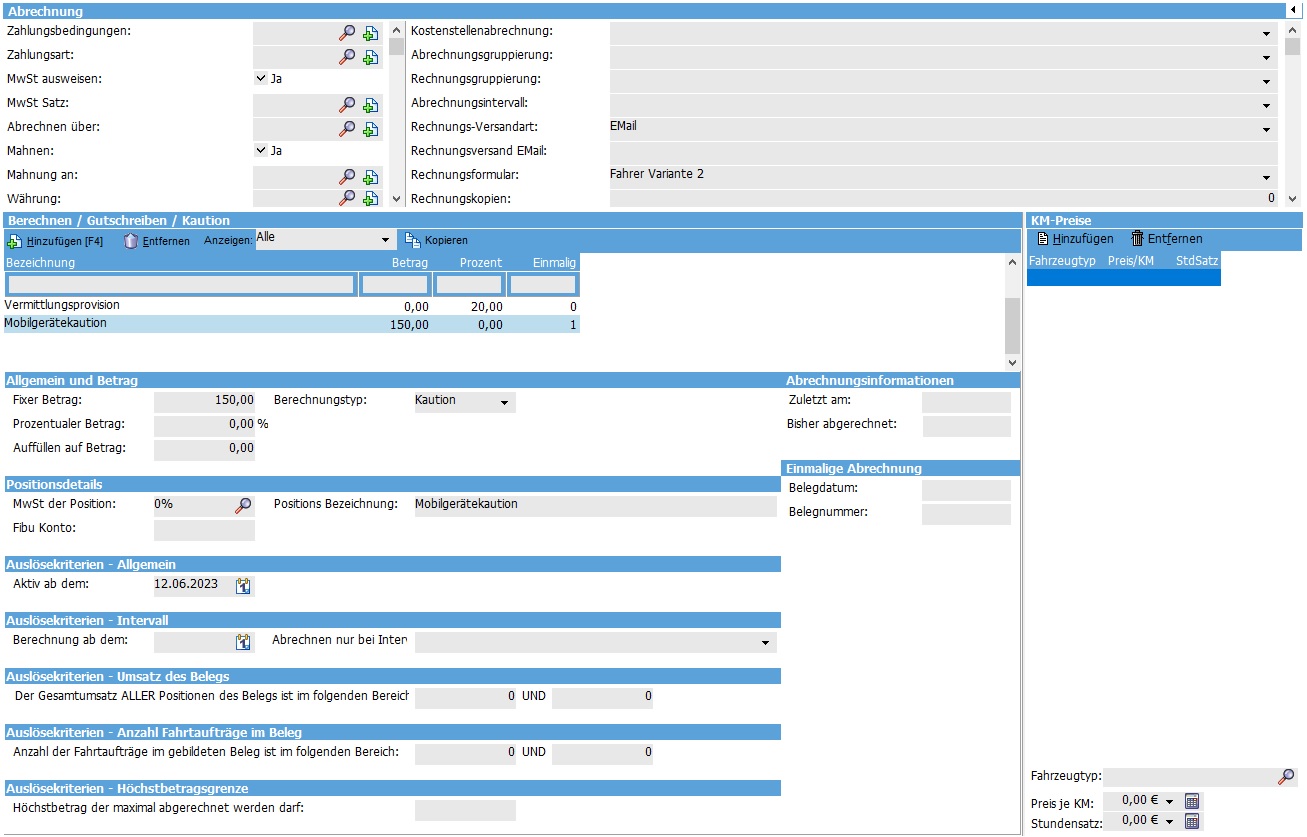Open the Fahrzeugtyp search magnifier
The width and height of the screenshot is (1307, 837).
1286,777
